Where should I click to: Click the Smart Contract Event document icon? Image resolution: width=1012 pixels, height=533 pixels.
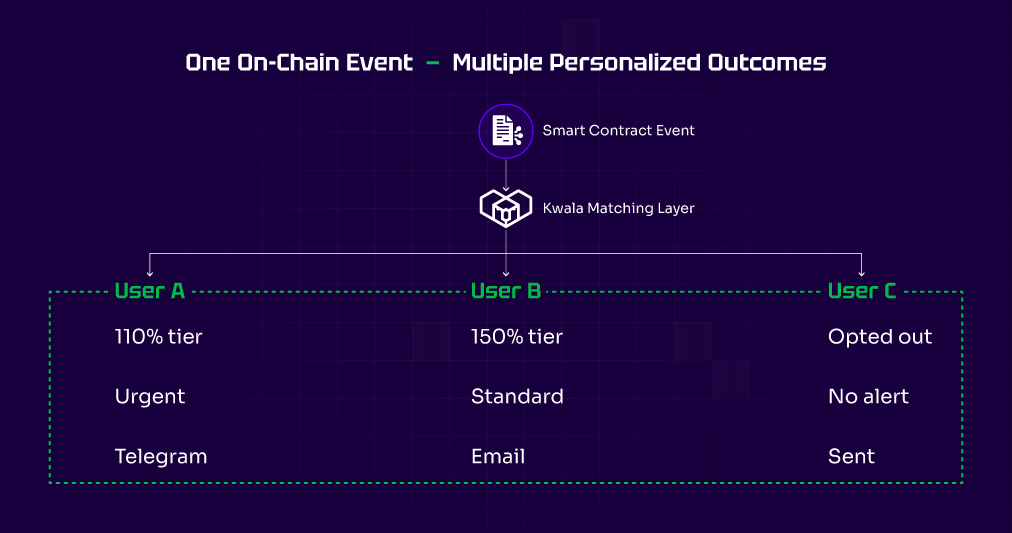pyautogui.click(x=506, y=130)
